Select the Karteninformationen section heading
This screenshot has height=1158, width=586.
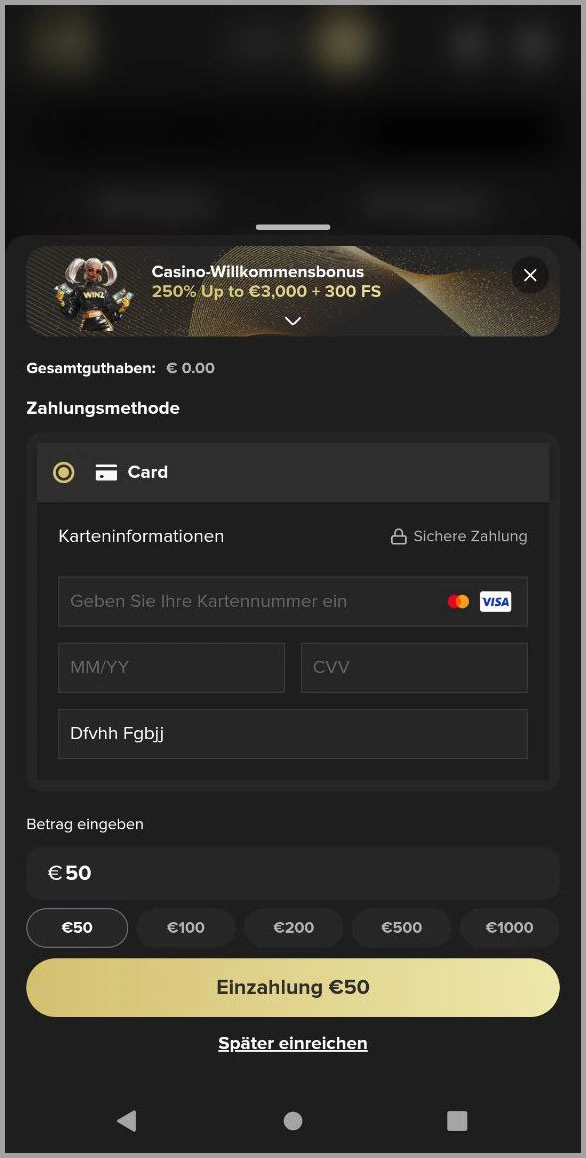click(140, 536)
